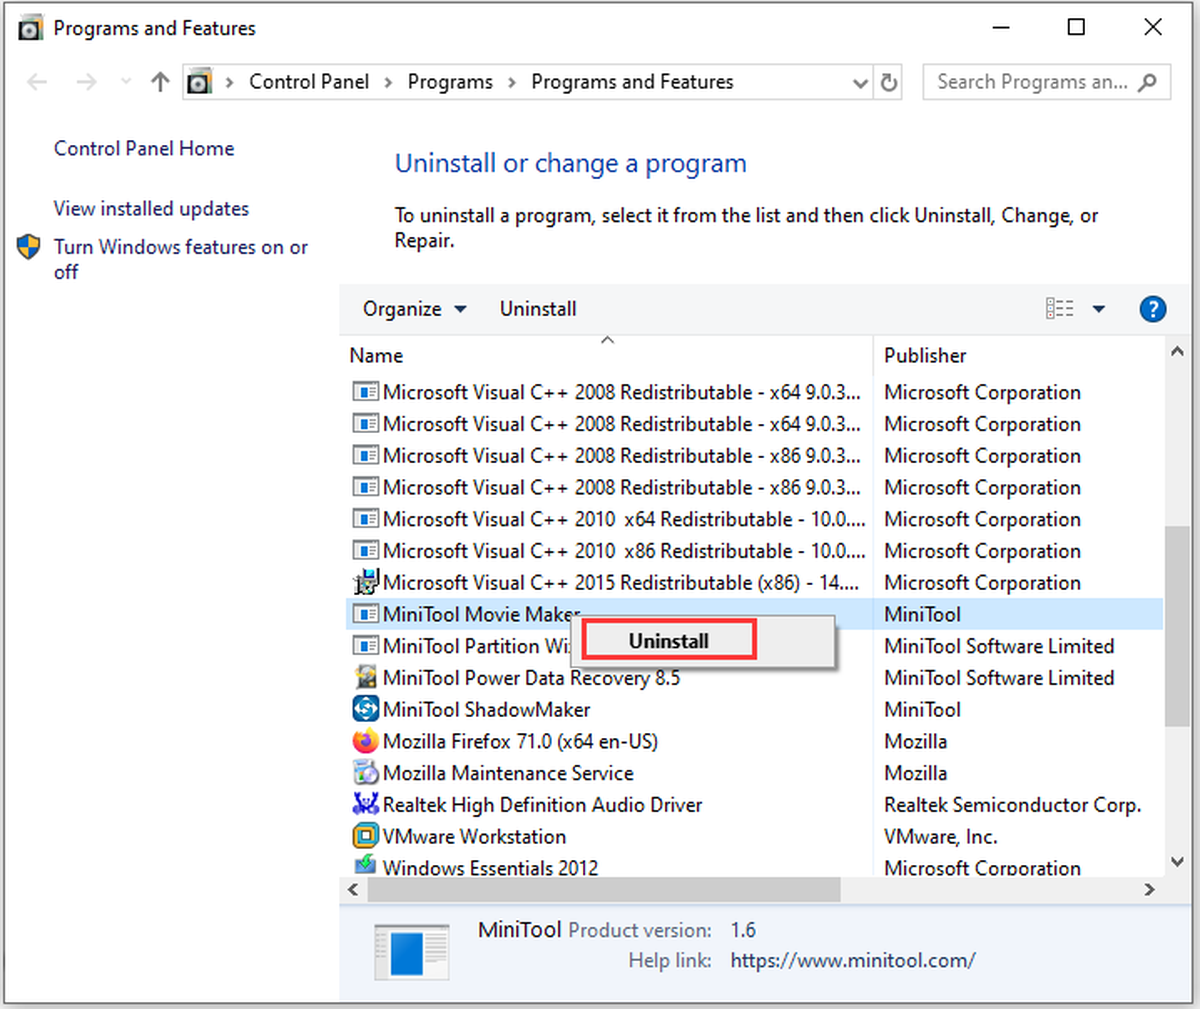
Task: Select Microsoft Visual C++ 2010 x64 Redistributable
Action: 624,519
